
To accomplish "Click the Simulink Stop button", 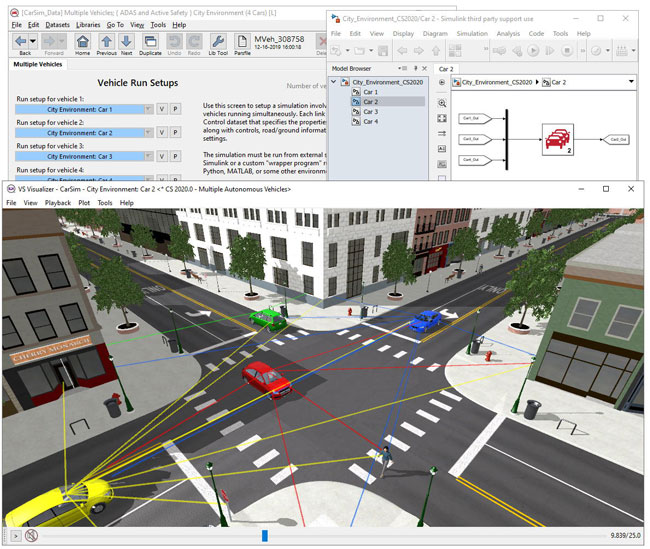I will tap(567, 51).
